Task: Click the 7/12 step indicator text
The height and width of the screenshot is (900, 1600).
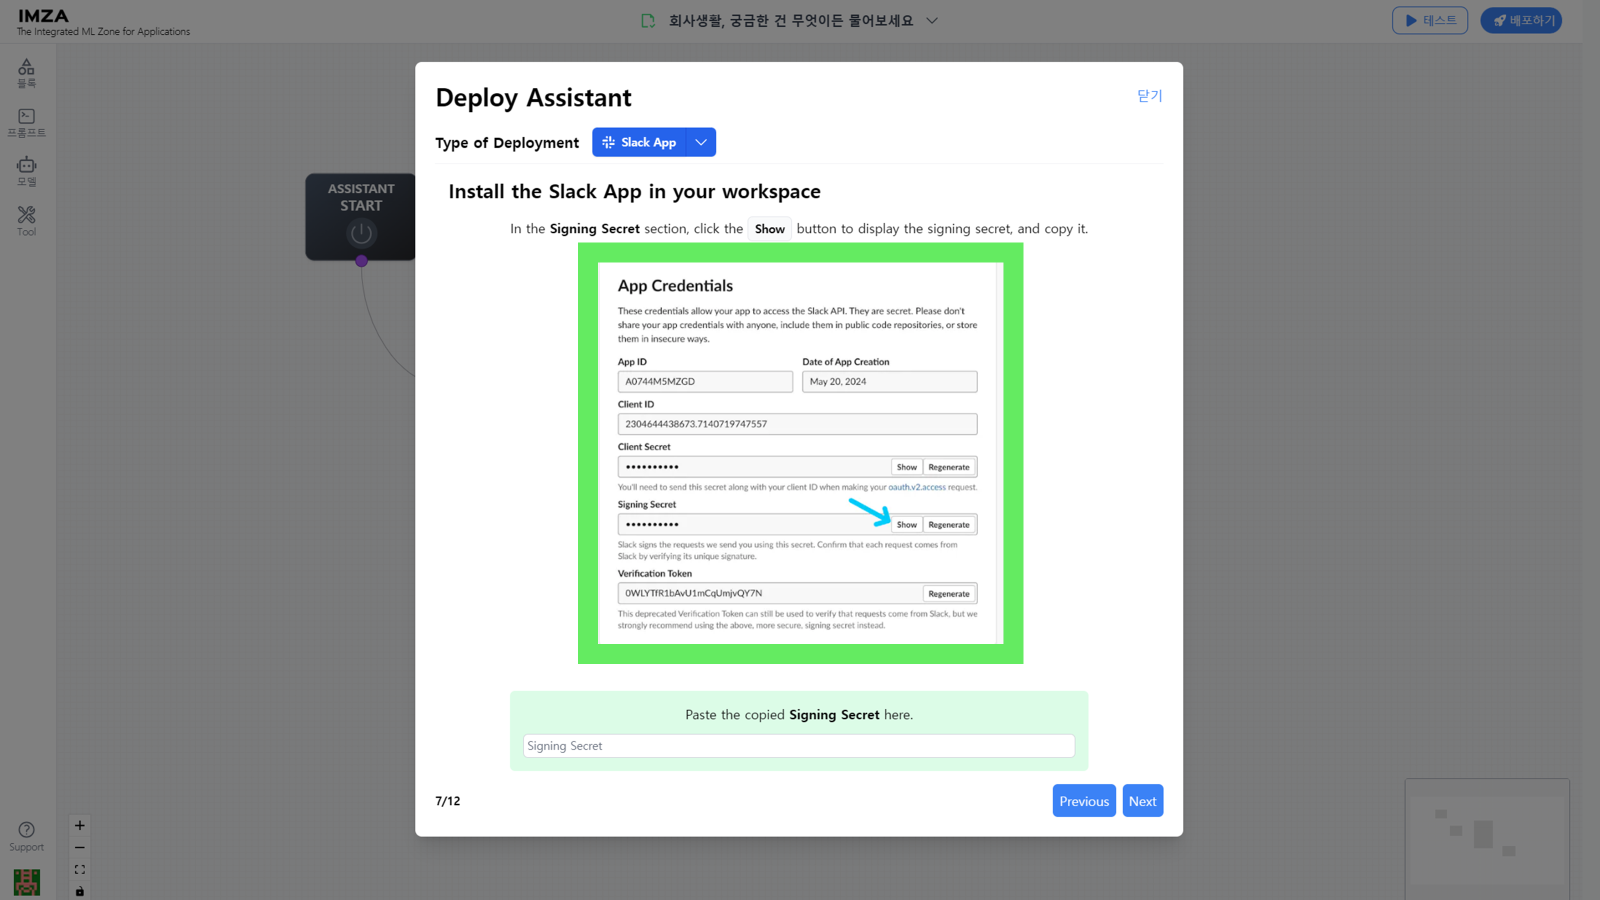Action: pyautogui.click(x=448, y=801)
